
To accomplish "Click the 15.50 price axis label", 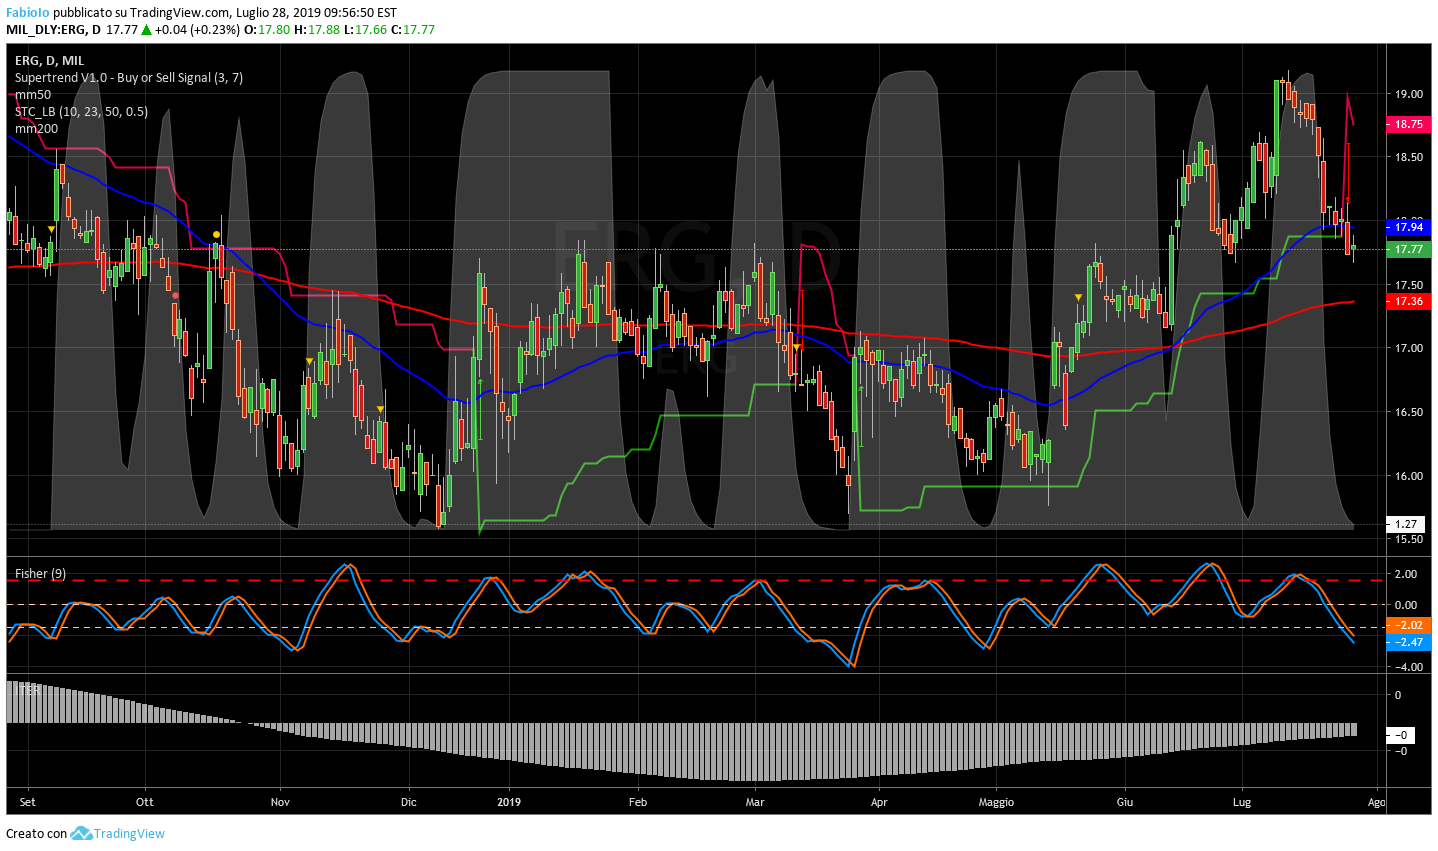I will click(x=1408, y=539).
